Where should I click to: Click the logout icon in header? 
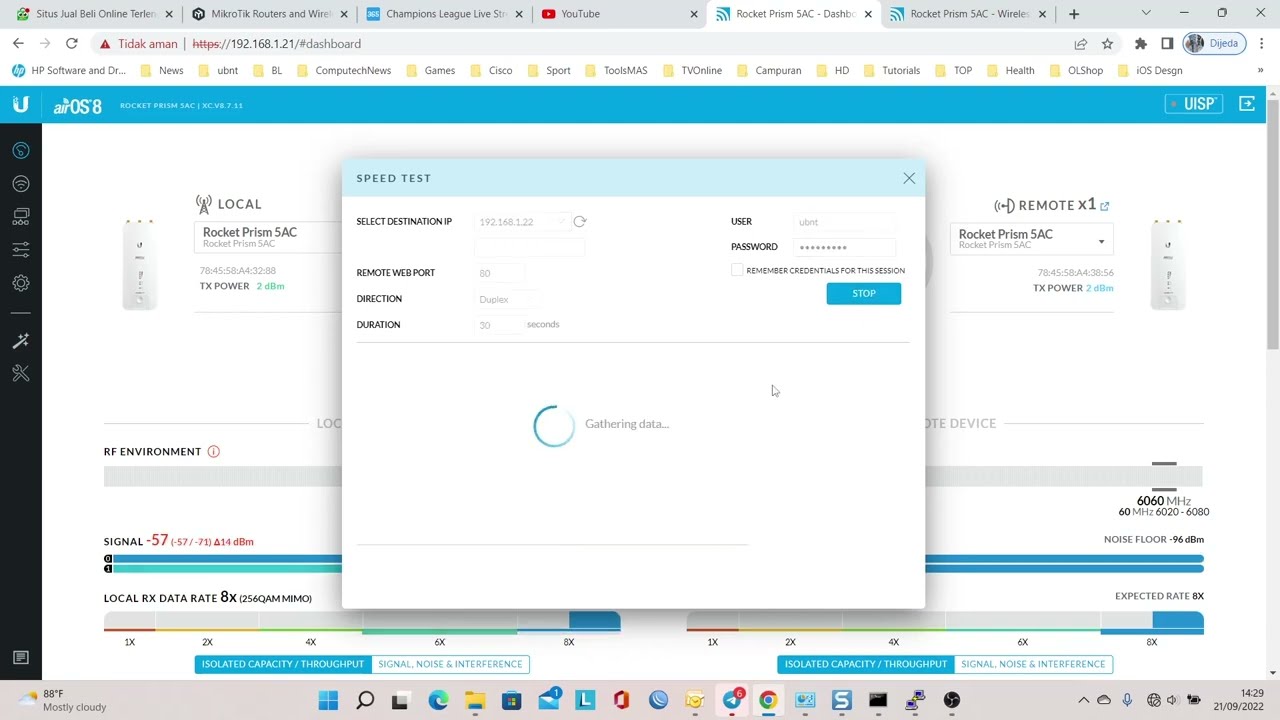tap(1247, 104)
